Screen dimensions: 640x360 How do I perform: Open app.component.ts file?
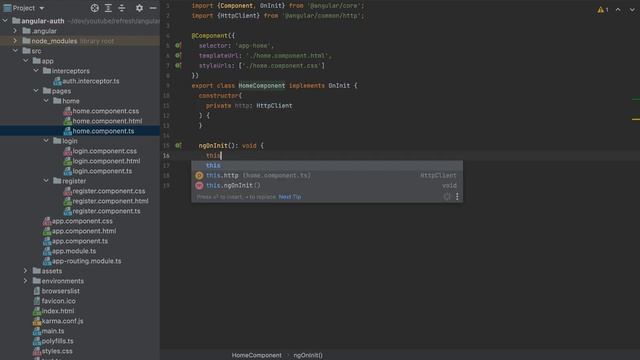[x=80, y=241]
